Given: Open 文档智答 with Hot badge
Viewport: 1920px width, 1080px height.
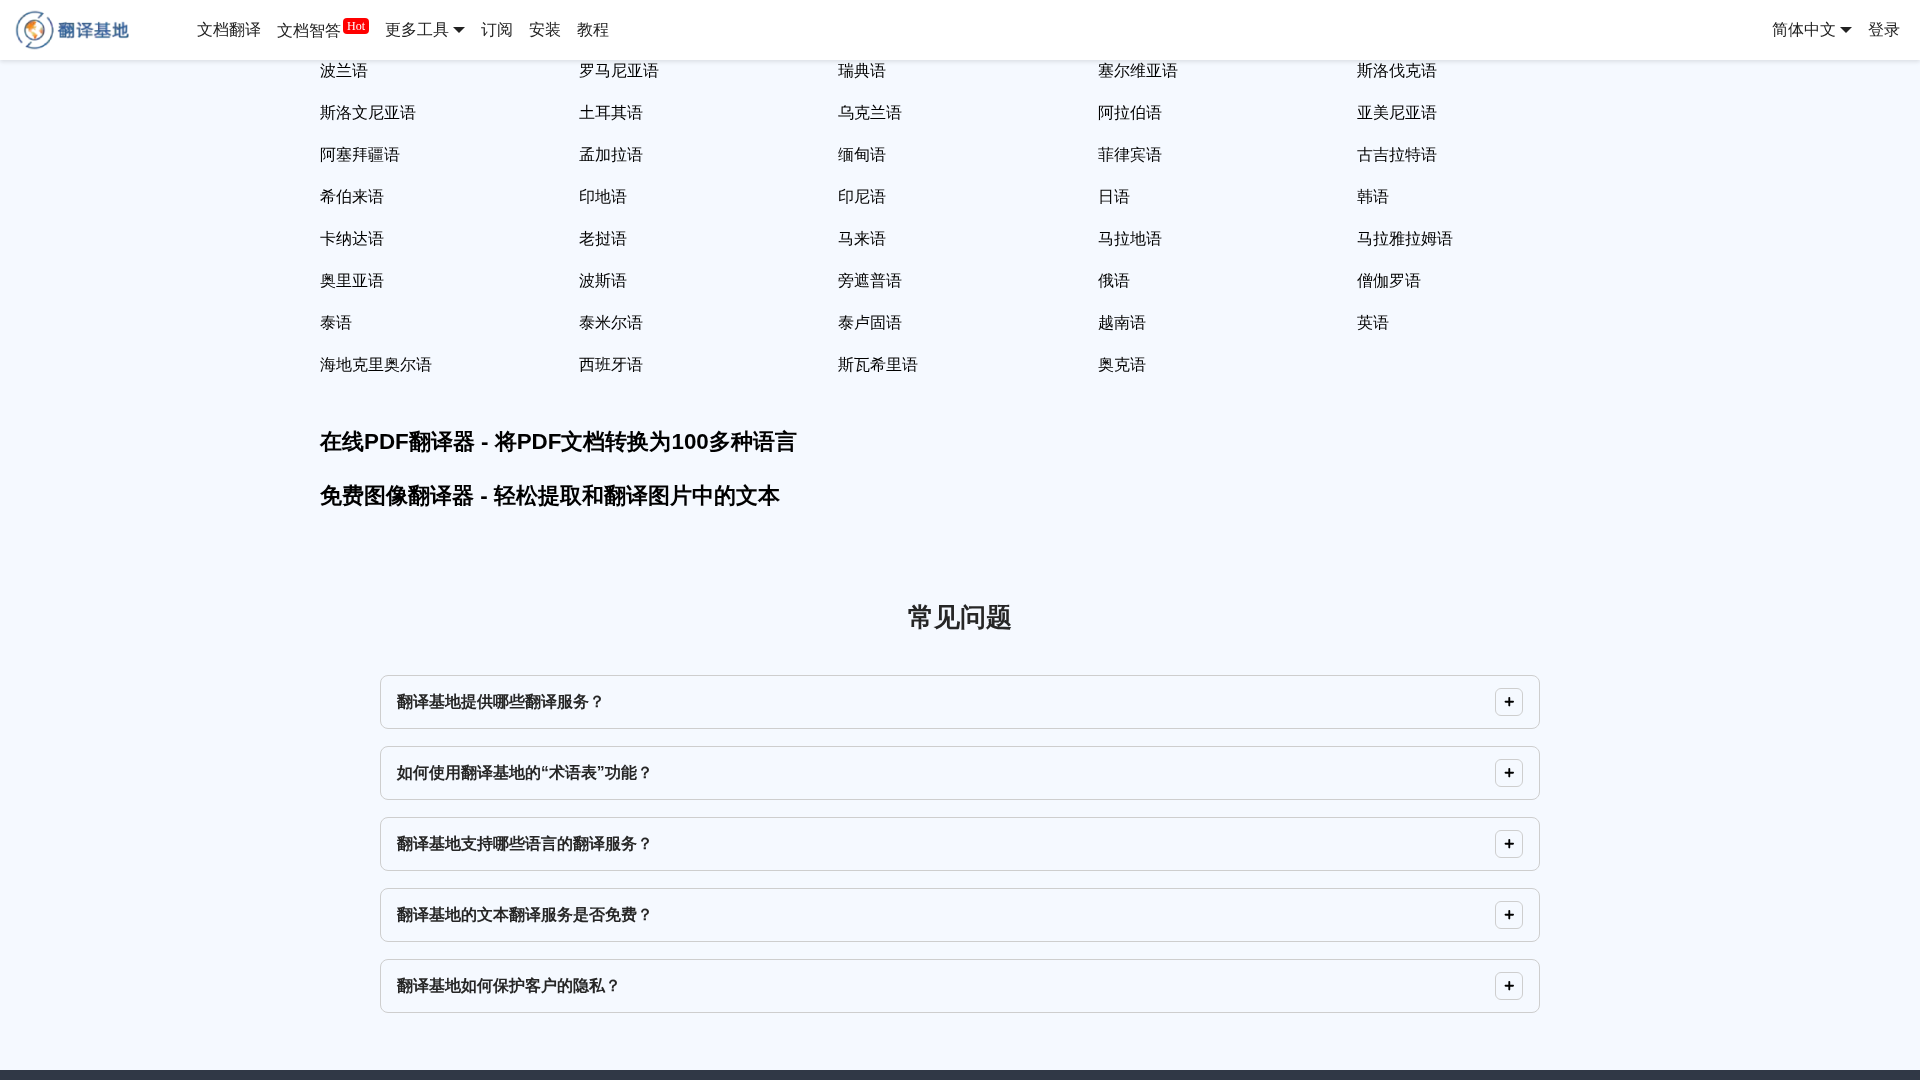Looking at the screenshot, I should [x=310, y=31].
